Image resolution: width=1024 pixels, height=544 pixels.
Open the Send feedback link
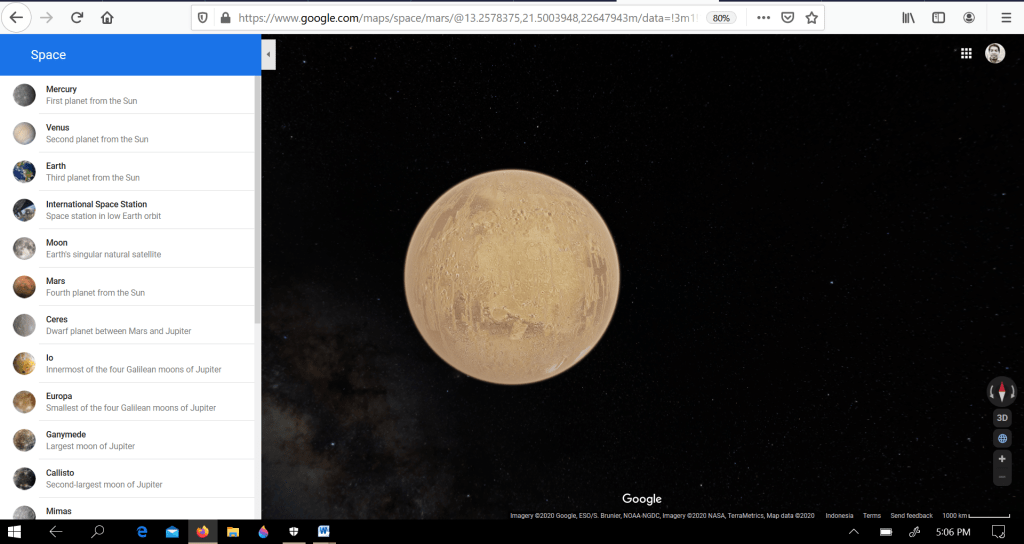pos(911,516)
